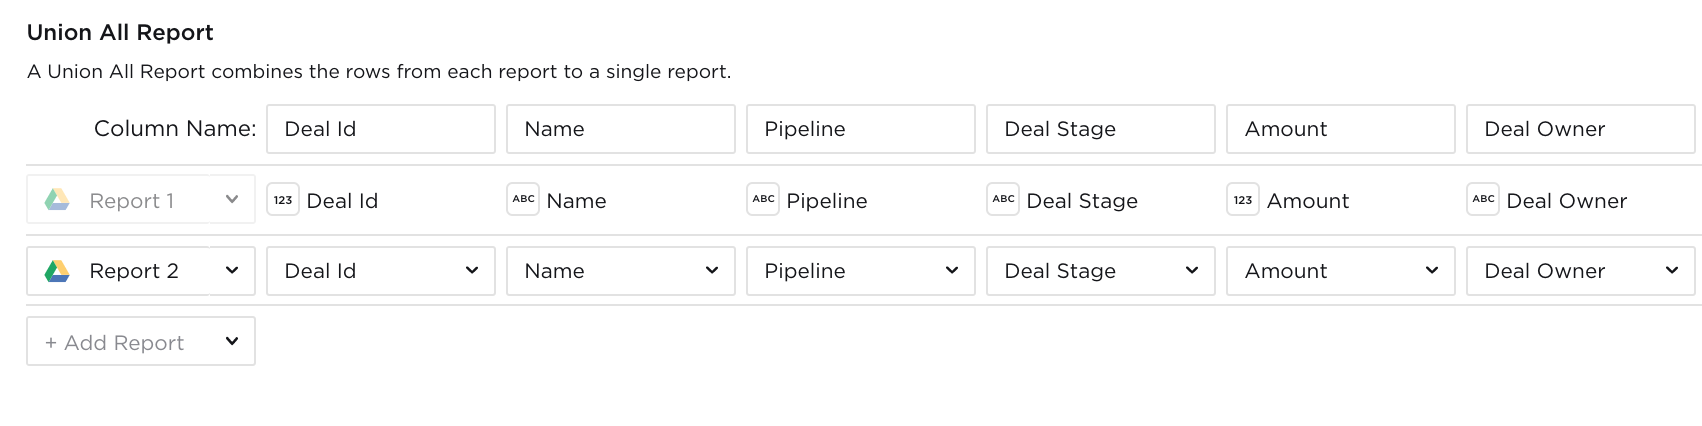
Task: Open Report 2 Name column dropdown
Action: 621,271
